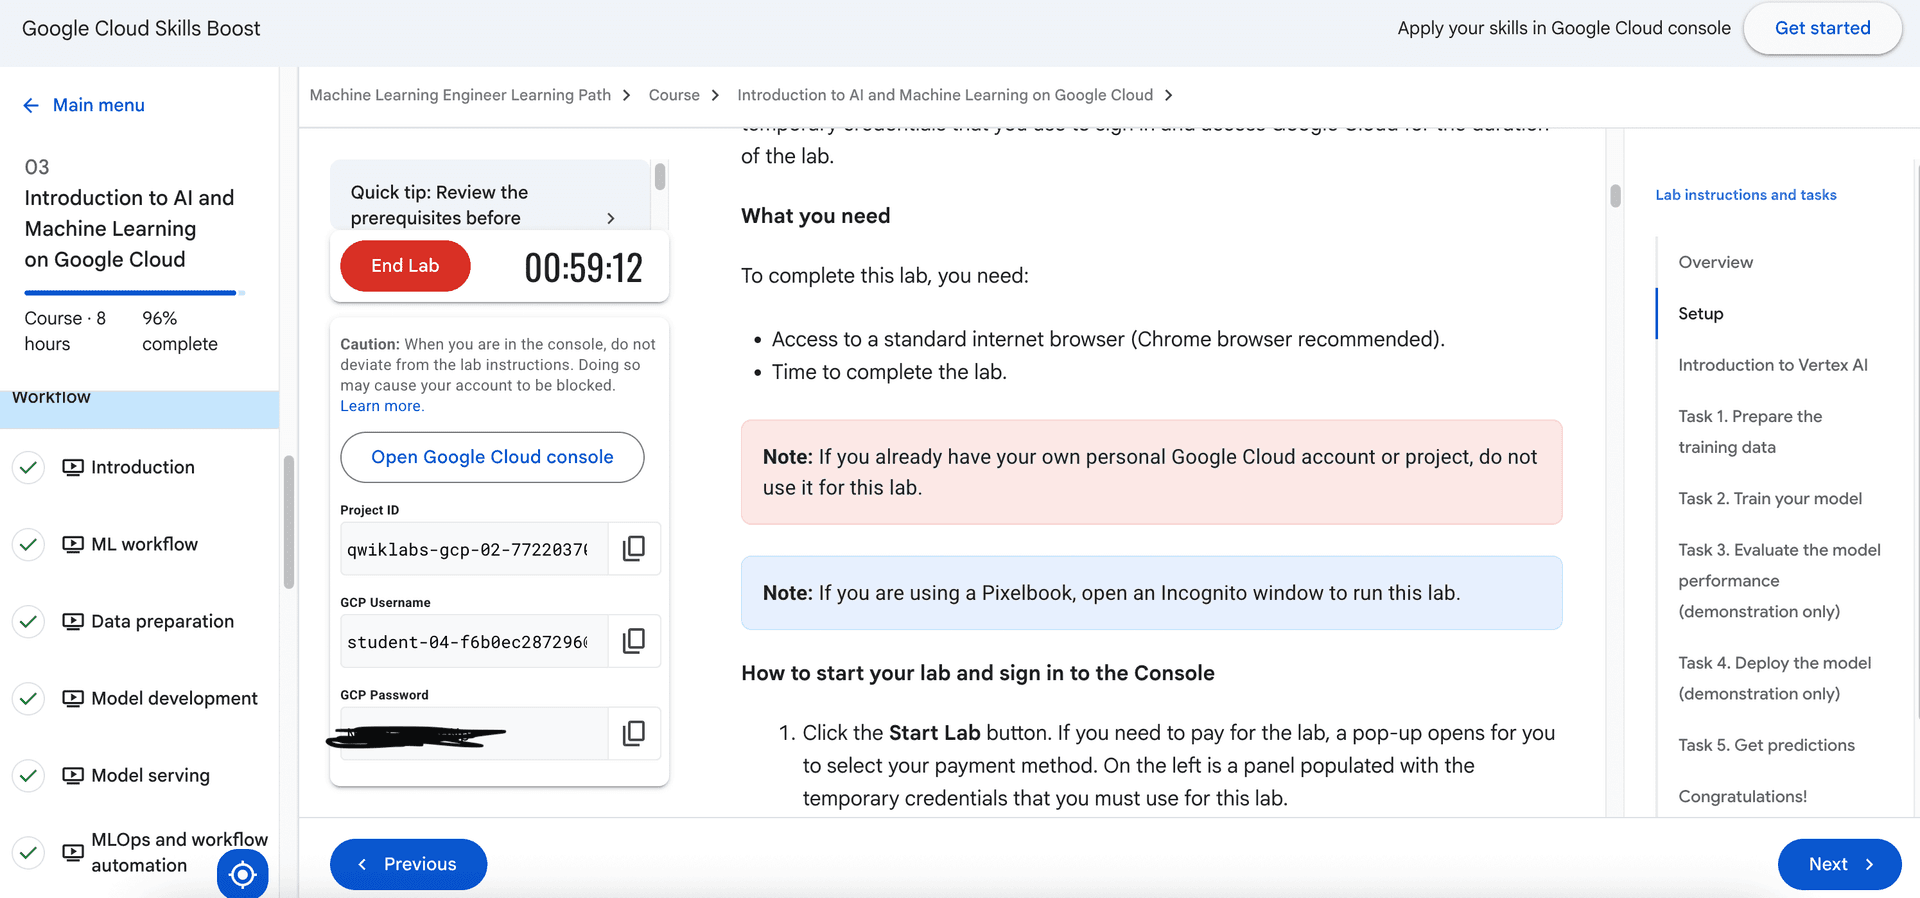This screenshot has height=898, width=1920.
Task: Jump to Task 3. Evaluate the model performance
Action: (1779, 580)
